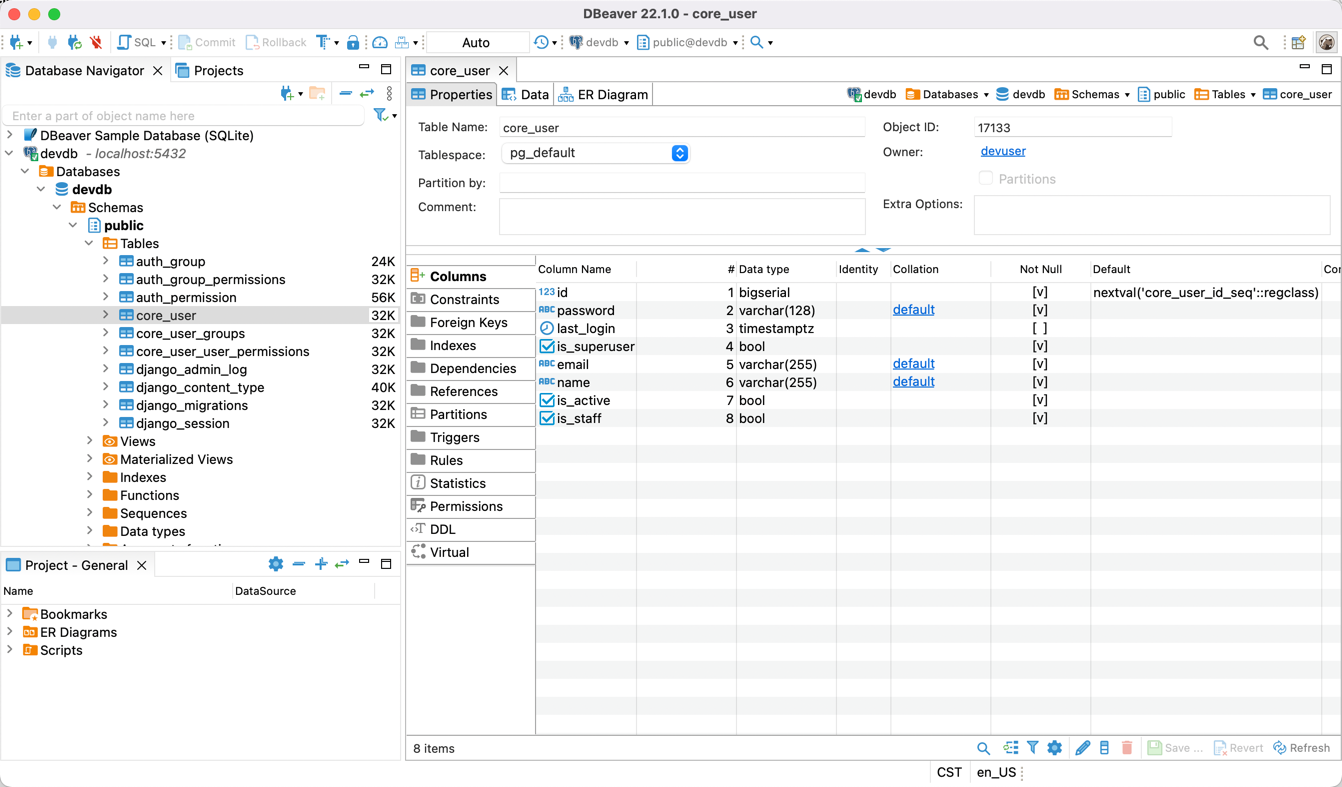
Task: Open the DDL section
Action: click(470, 529)
